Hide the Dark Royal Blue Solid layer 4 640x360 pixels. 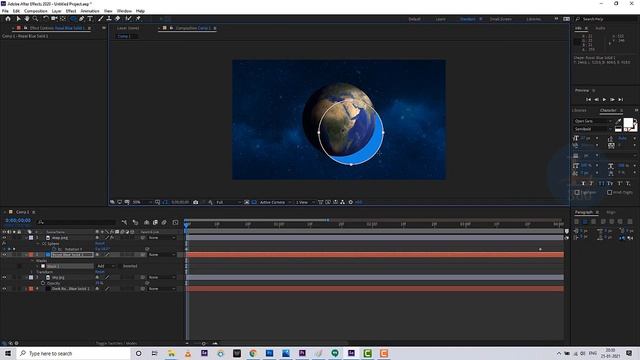pos(4,289)
